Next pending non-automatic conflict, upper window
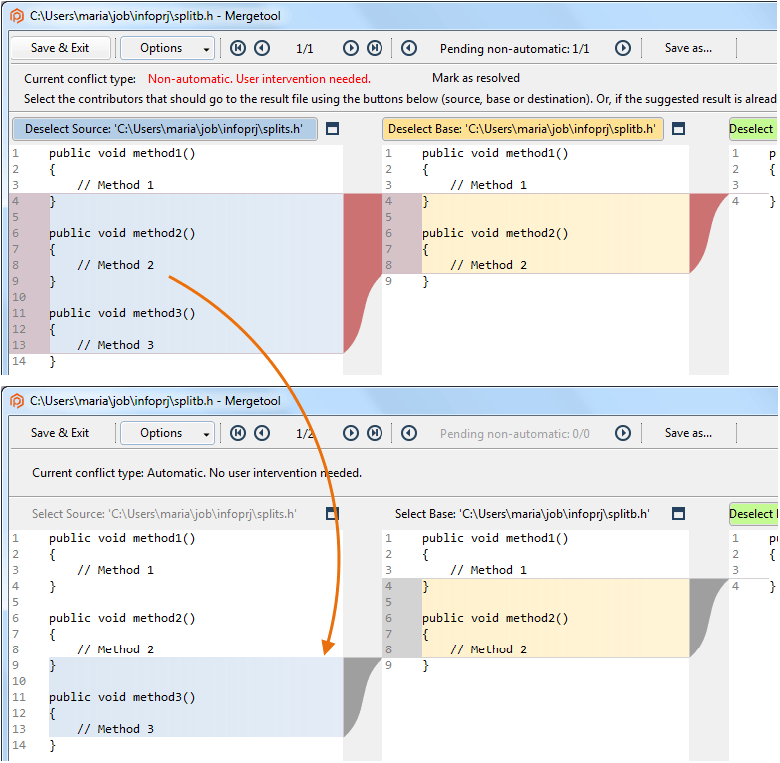 [623, 48]
